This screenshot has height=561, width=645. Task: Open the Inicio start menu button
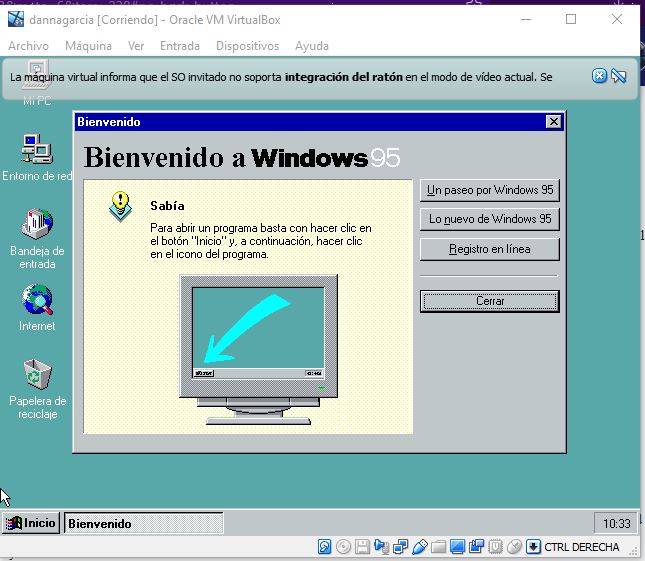(x=31, y=523)
